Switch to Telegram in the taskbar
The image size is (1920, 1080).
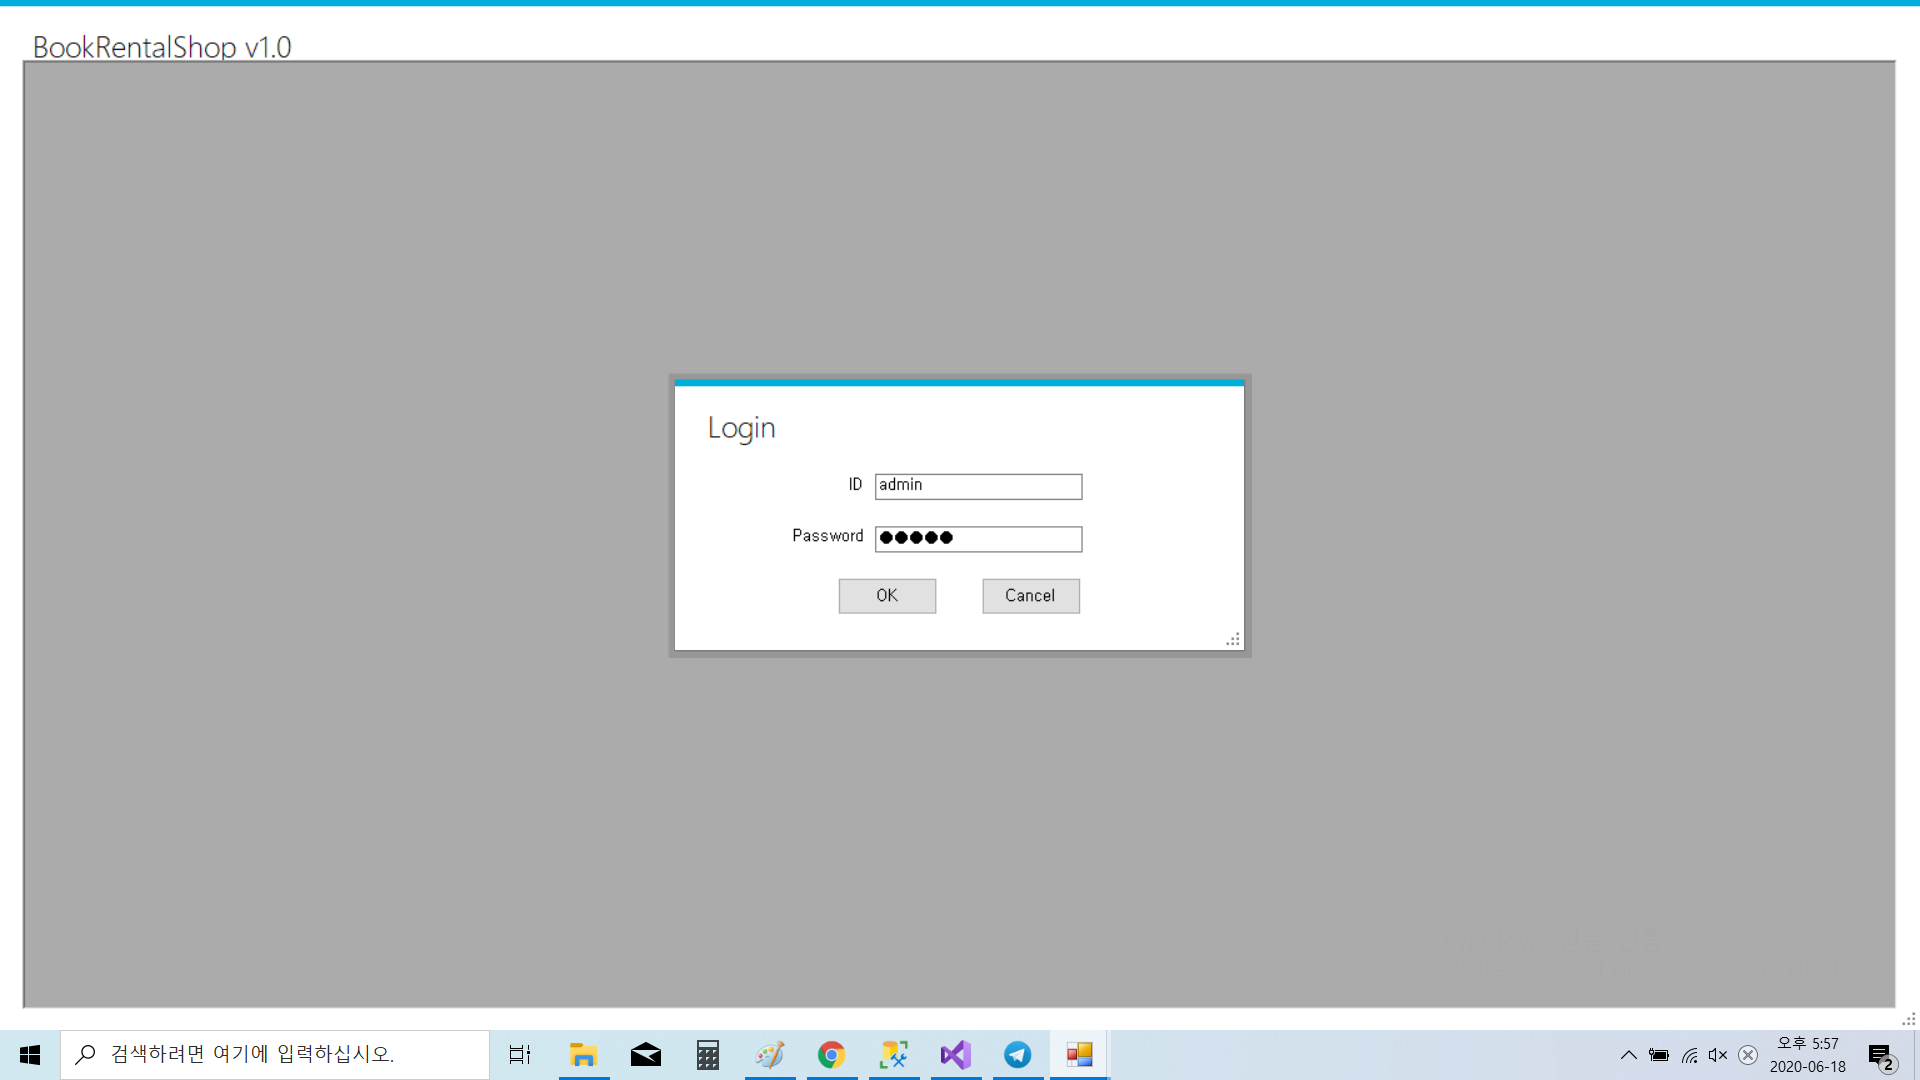click(1018, 1055)
